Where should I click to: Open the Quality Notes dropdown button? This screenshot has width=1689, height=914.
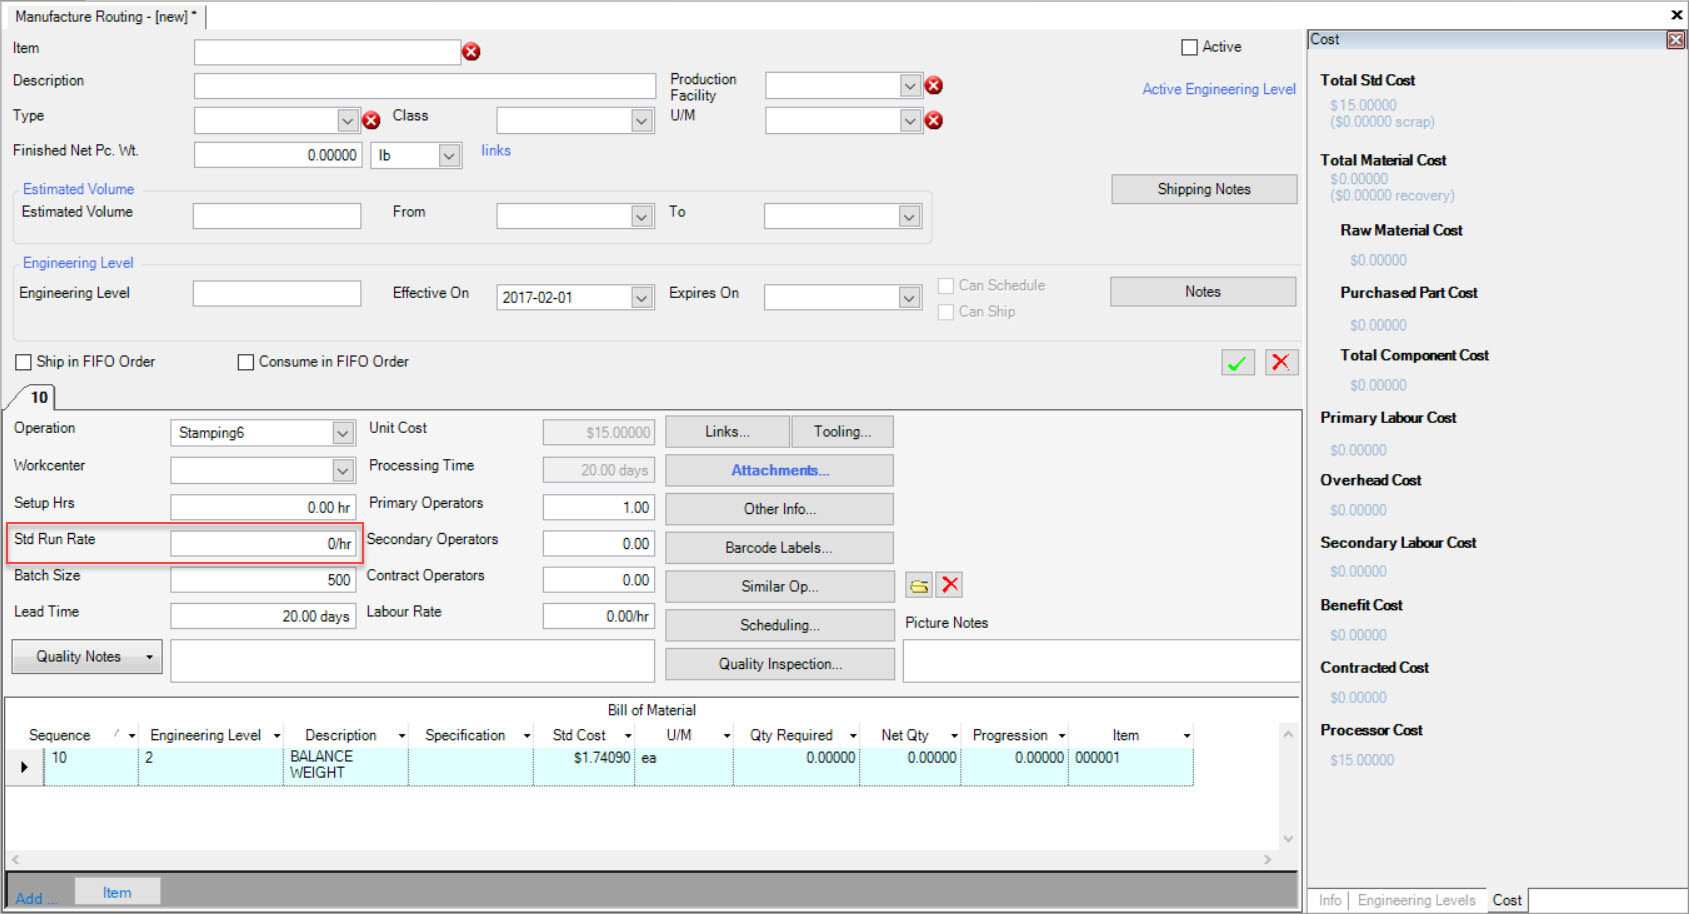150,657
